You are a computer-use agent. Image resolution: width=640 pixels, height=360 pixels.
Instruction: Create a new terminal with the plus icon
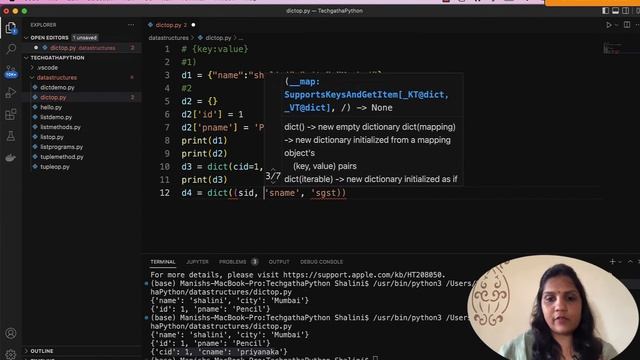[x=612, y=262]
